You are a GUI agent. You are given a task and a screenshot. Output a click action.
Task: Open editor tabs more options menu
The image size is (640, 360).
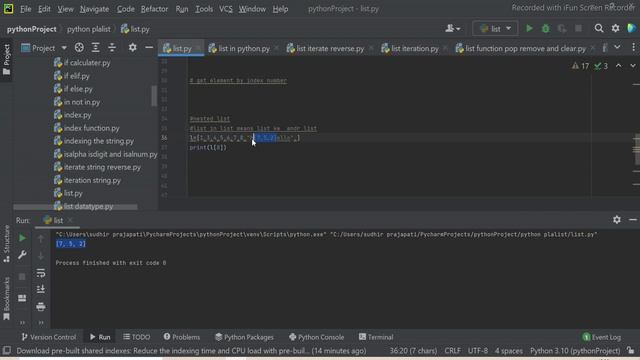(633, 48)
